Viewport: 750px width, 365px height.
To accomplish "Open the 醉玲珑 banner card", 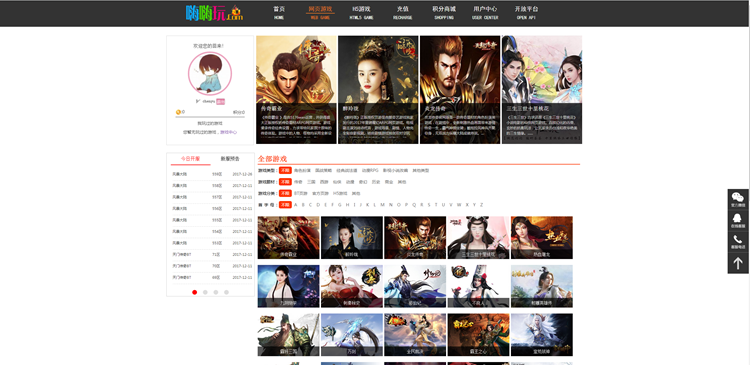I will [378, 89].
